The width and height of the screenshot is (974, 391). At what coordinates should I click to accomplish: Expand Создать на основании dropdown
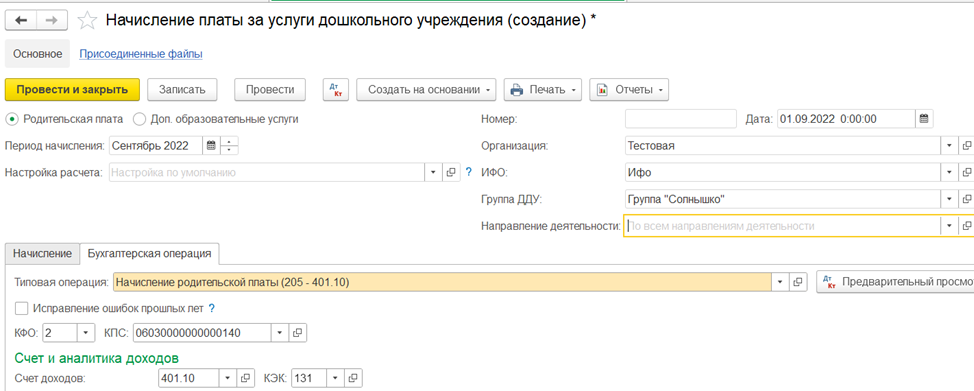(x=427, y=90)
